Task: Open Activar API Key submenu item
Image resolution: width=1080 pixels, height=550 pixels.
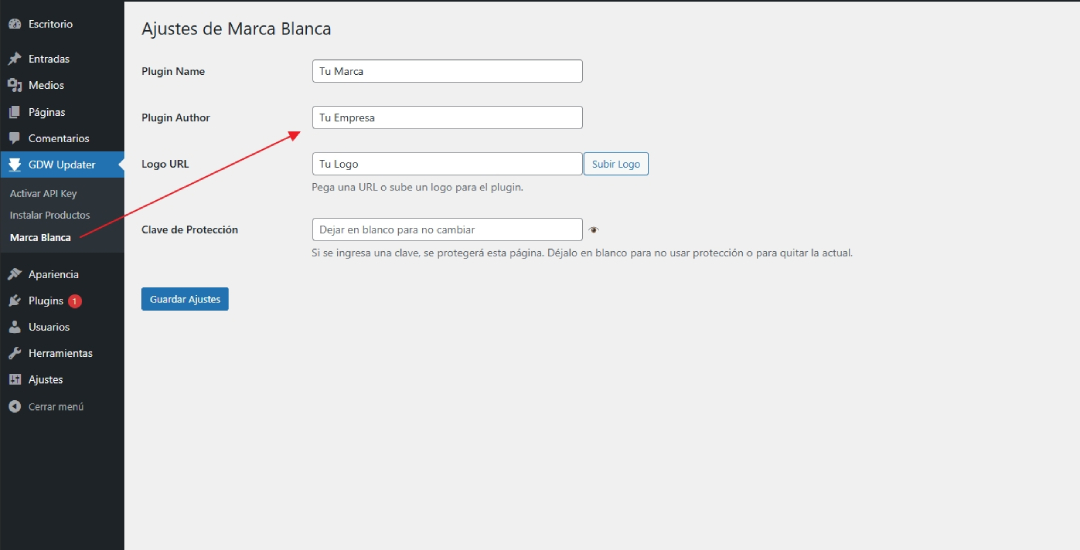Action: (43, 193)
